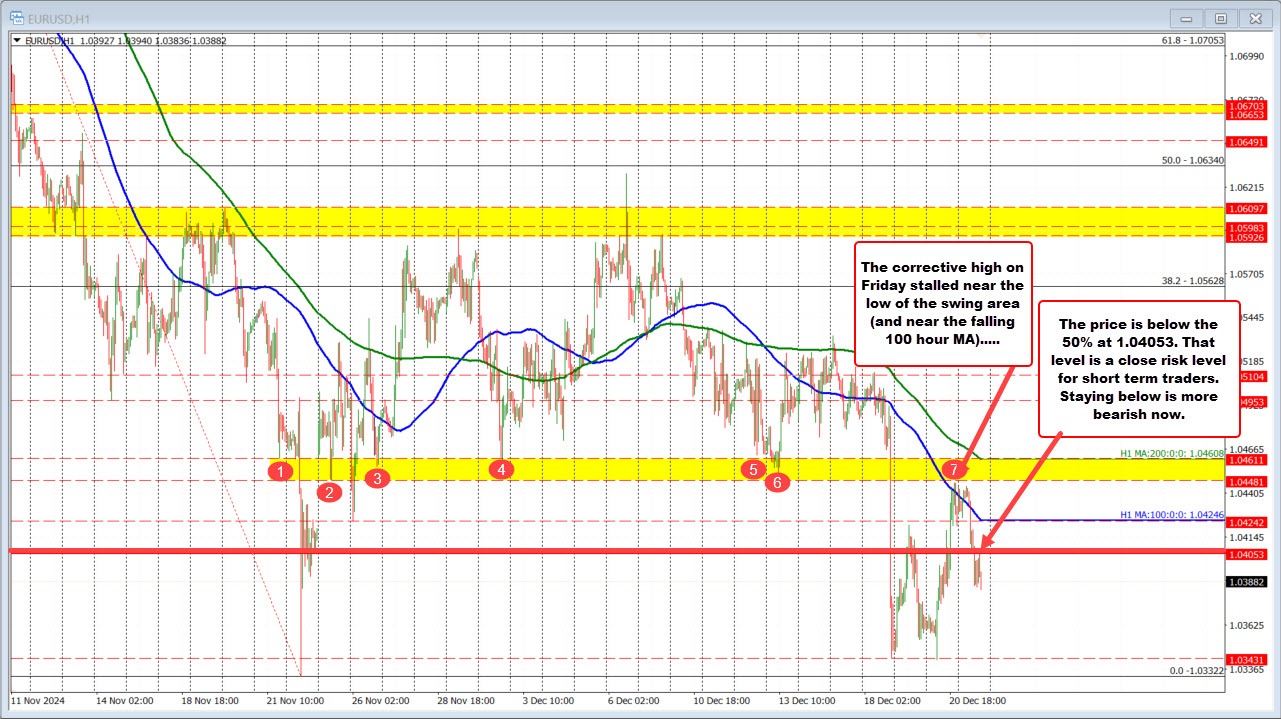Restore the chart window size
The width and height of the screenshot is (1281, 719).
[x=1220, y=17]
